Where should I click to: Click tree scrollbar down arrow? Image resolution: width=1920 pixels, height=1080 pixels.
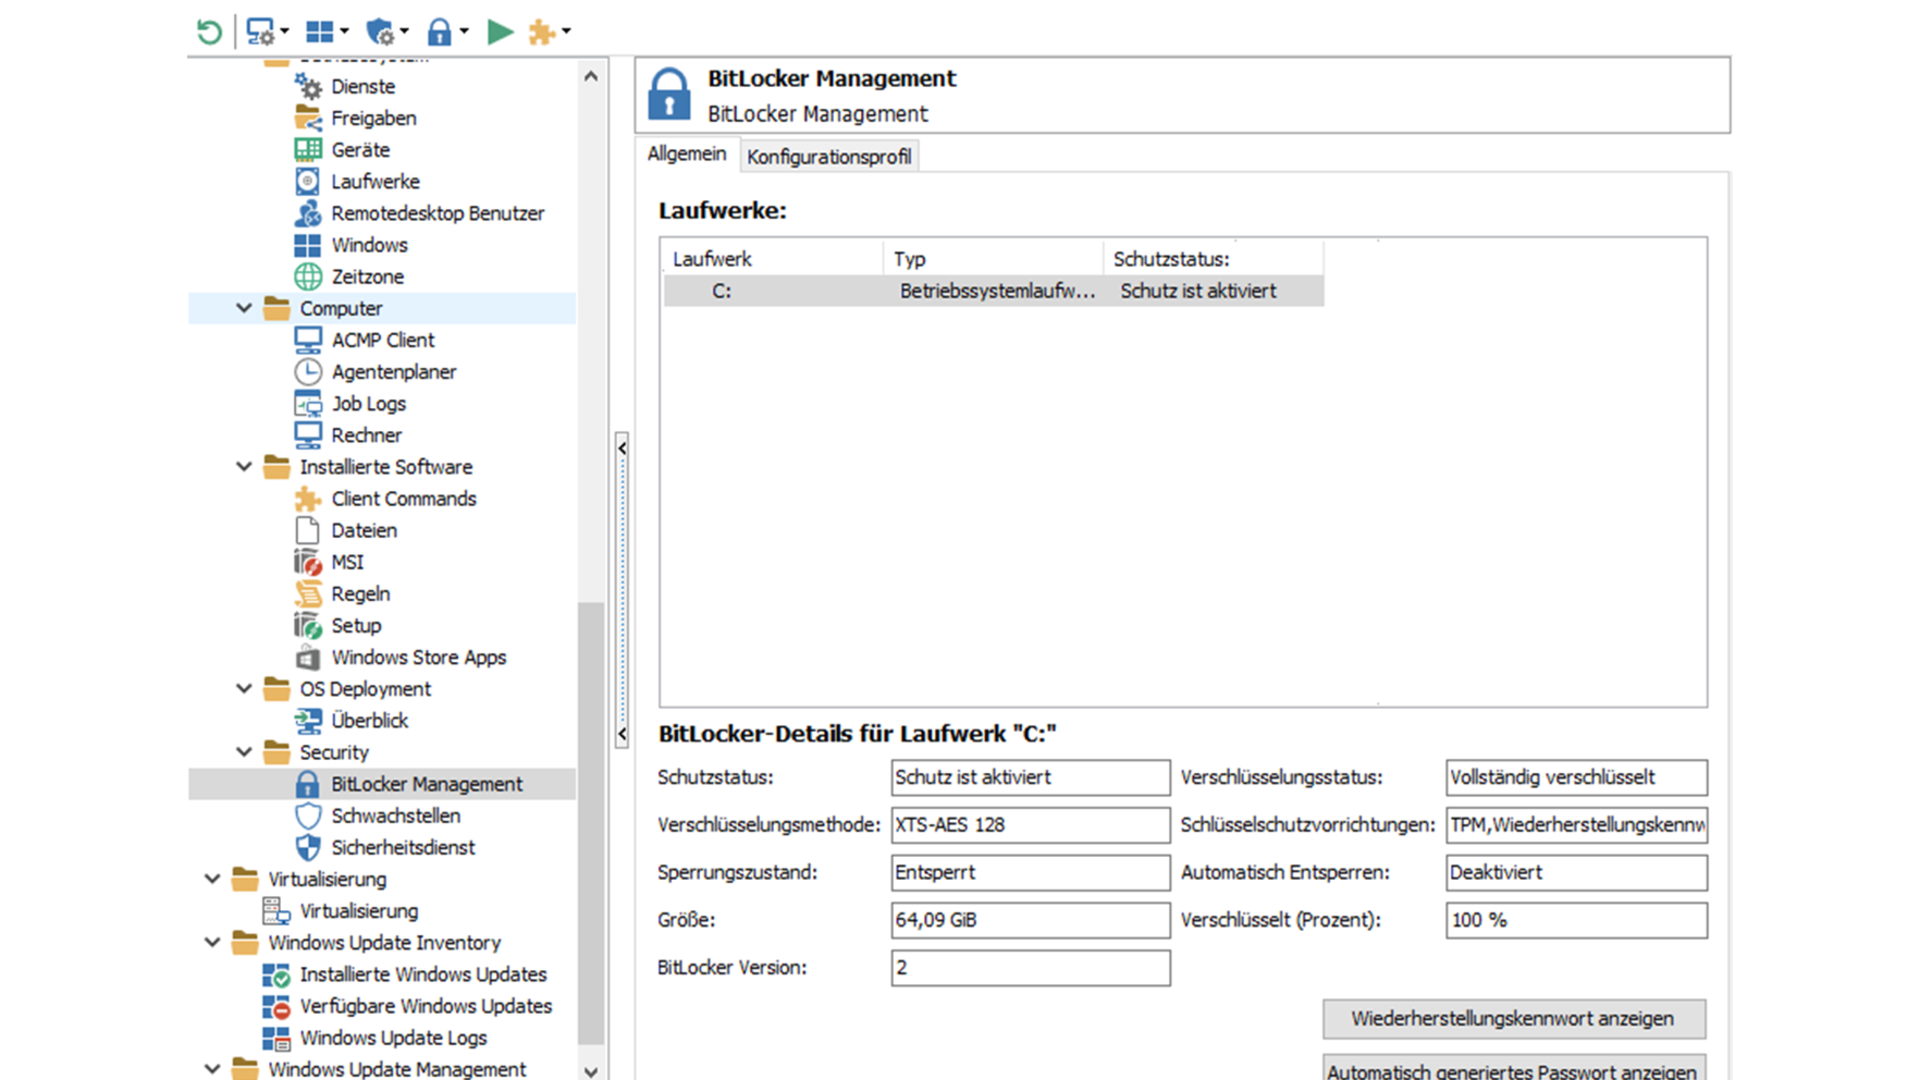coord(591,1071)
